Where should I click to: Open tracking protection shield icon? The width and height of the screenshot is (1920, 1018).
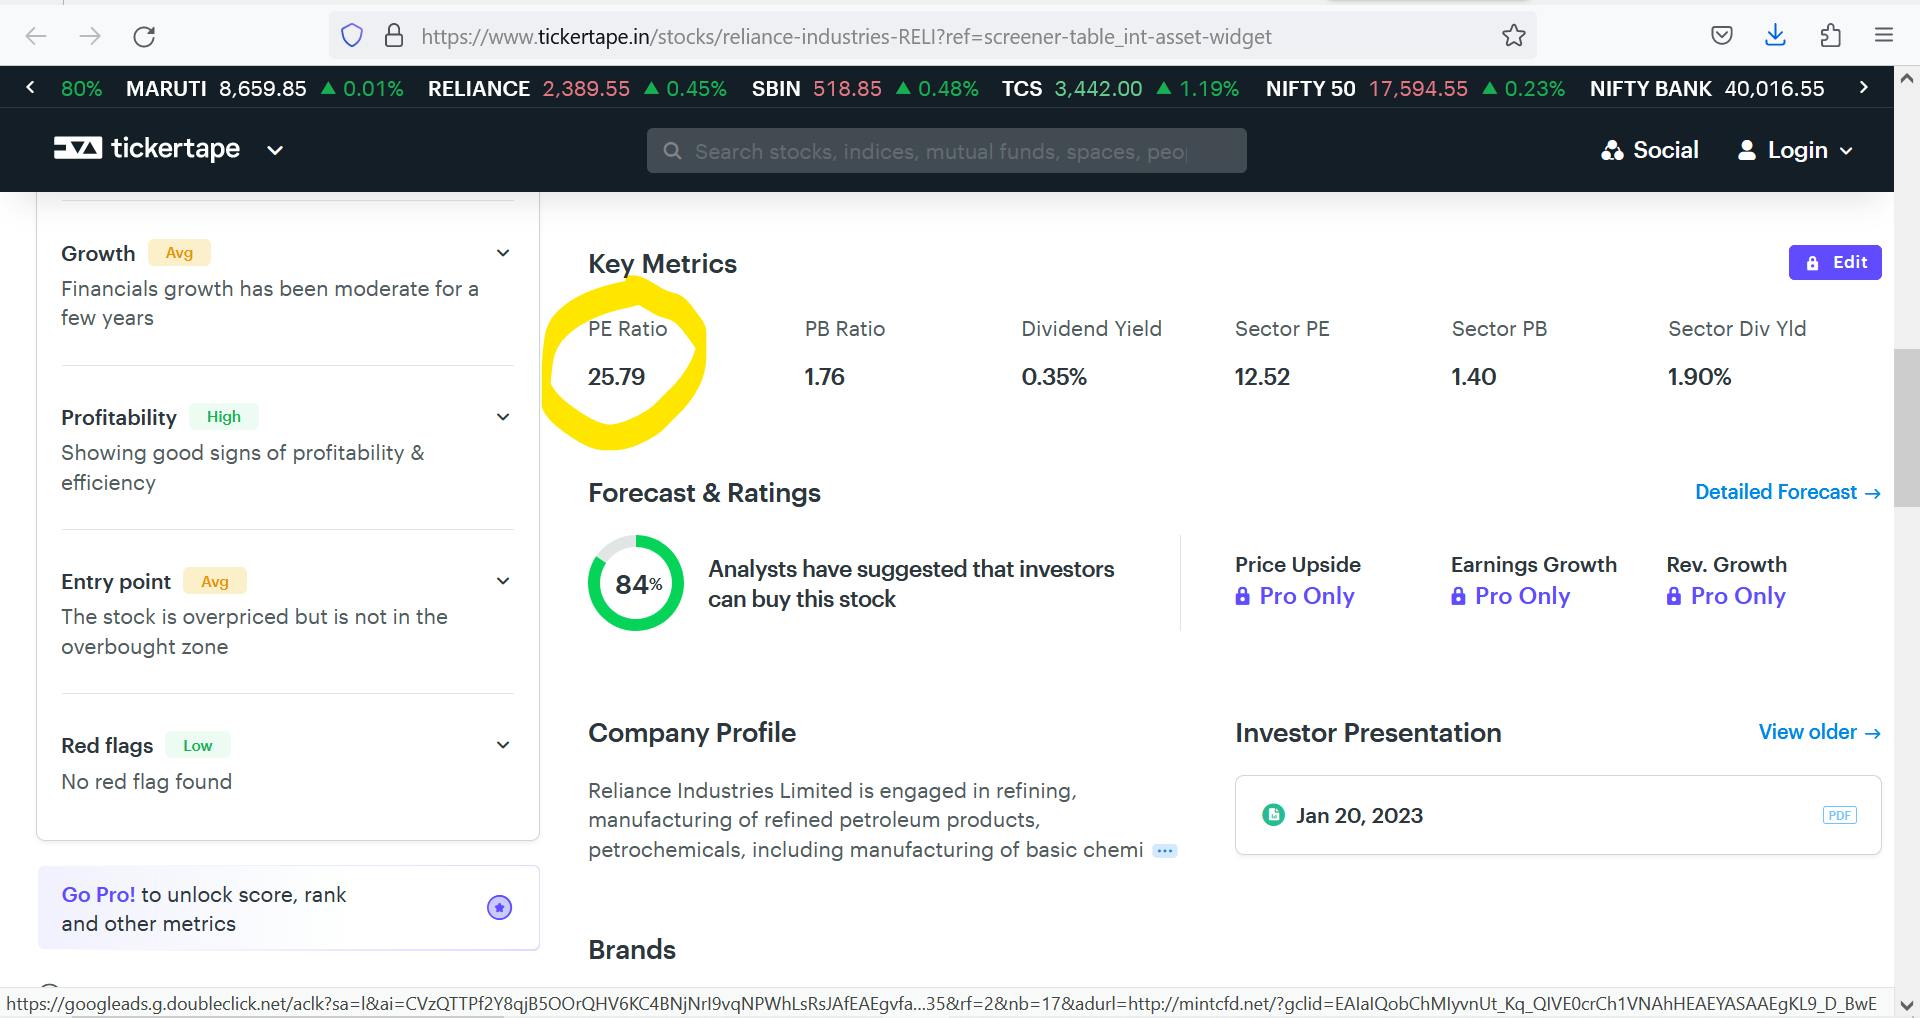[x=352, y=36]
